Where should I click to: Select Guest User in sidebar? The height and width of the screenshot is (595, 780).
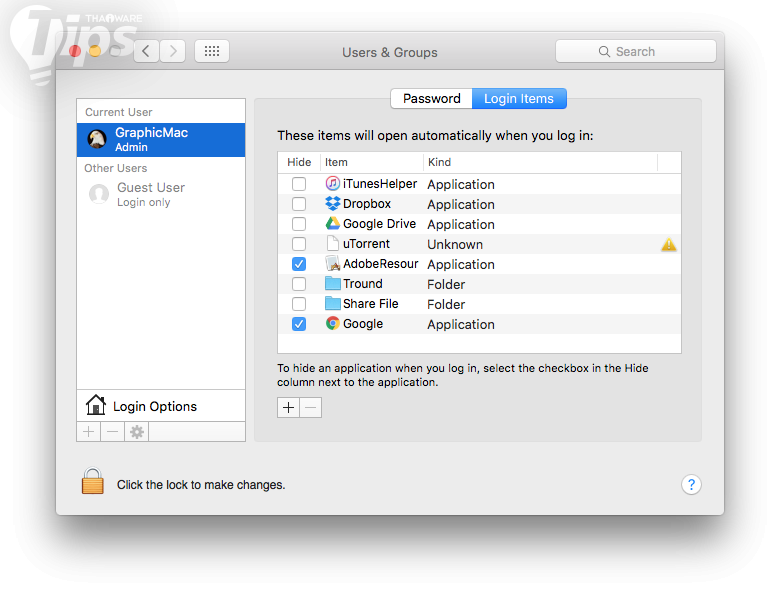pyautogui.click(x=161, y=194)
